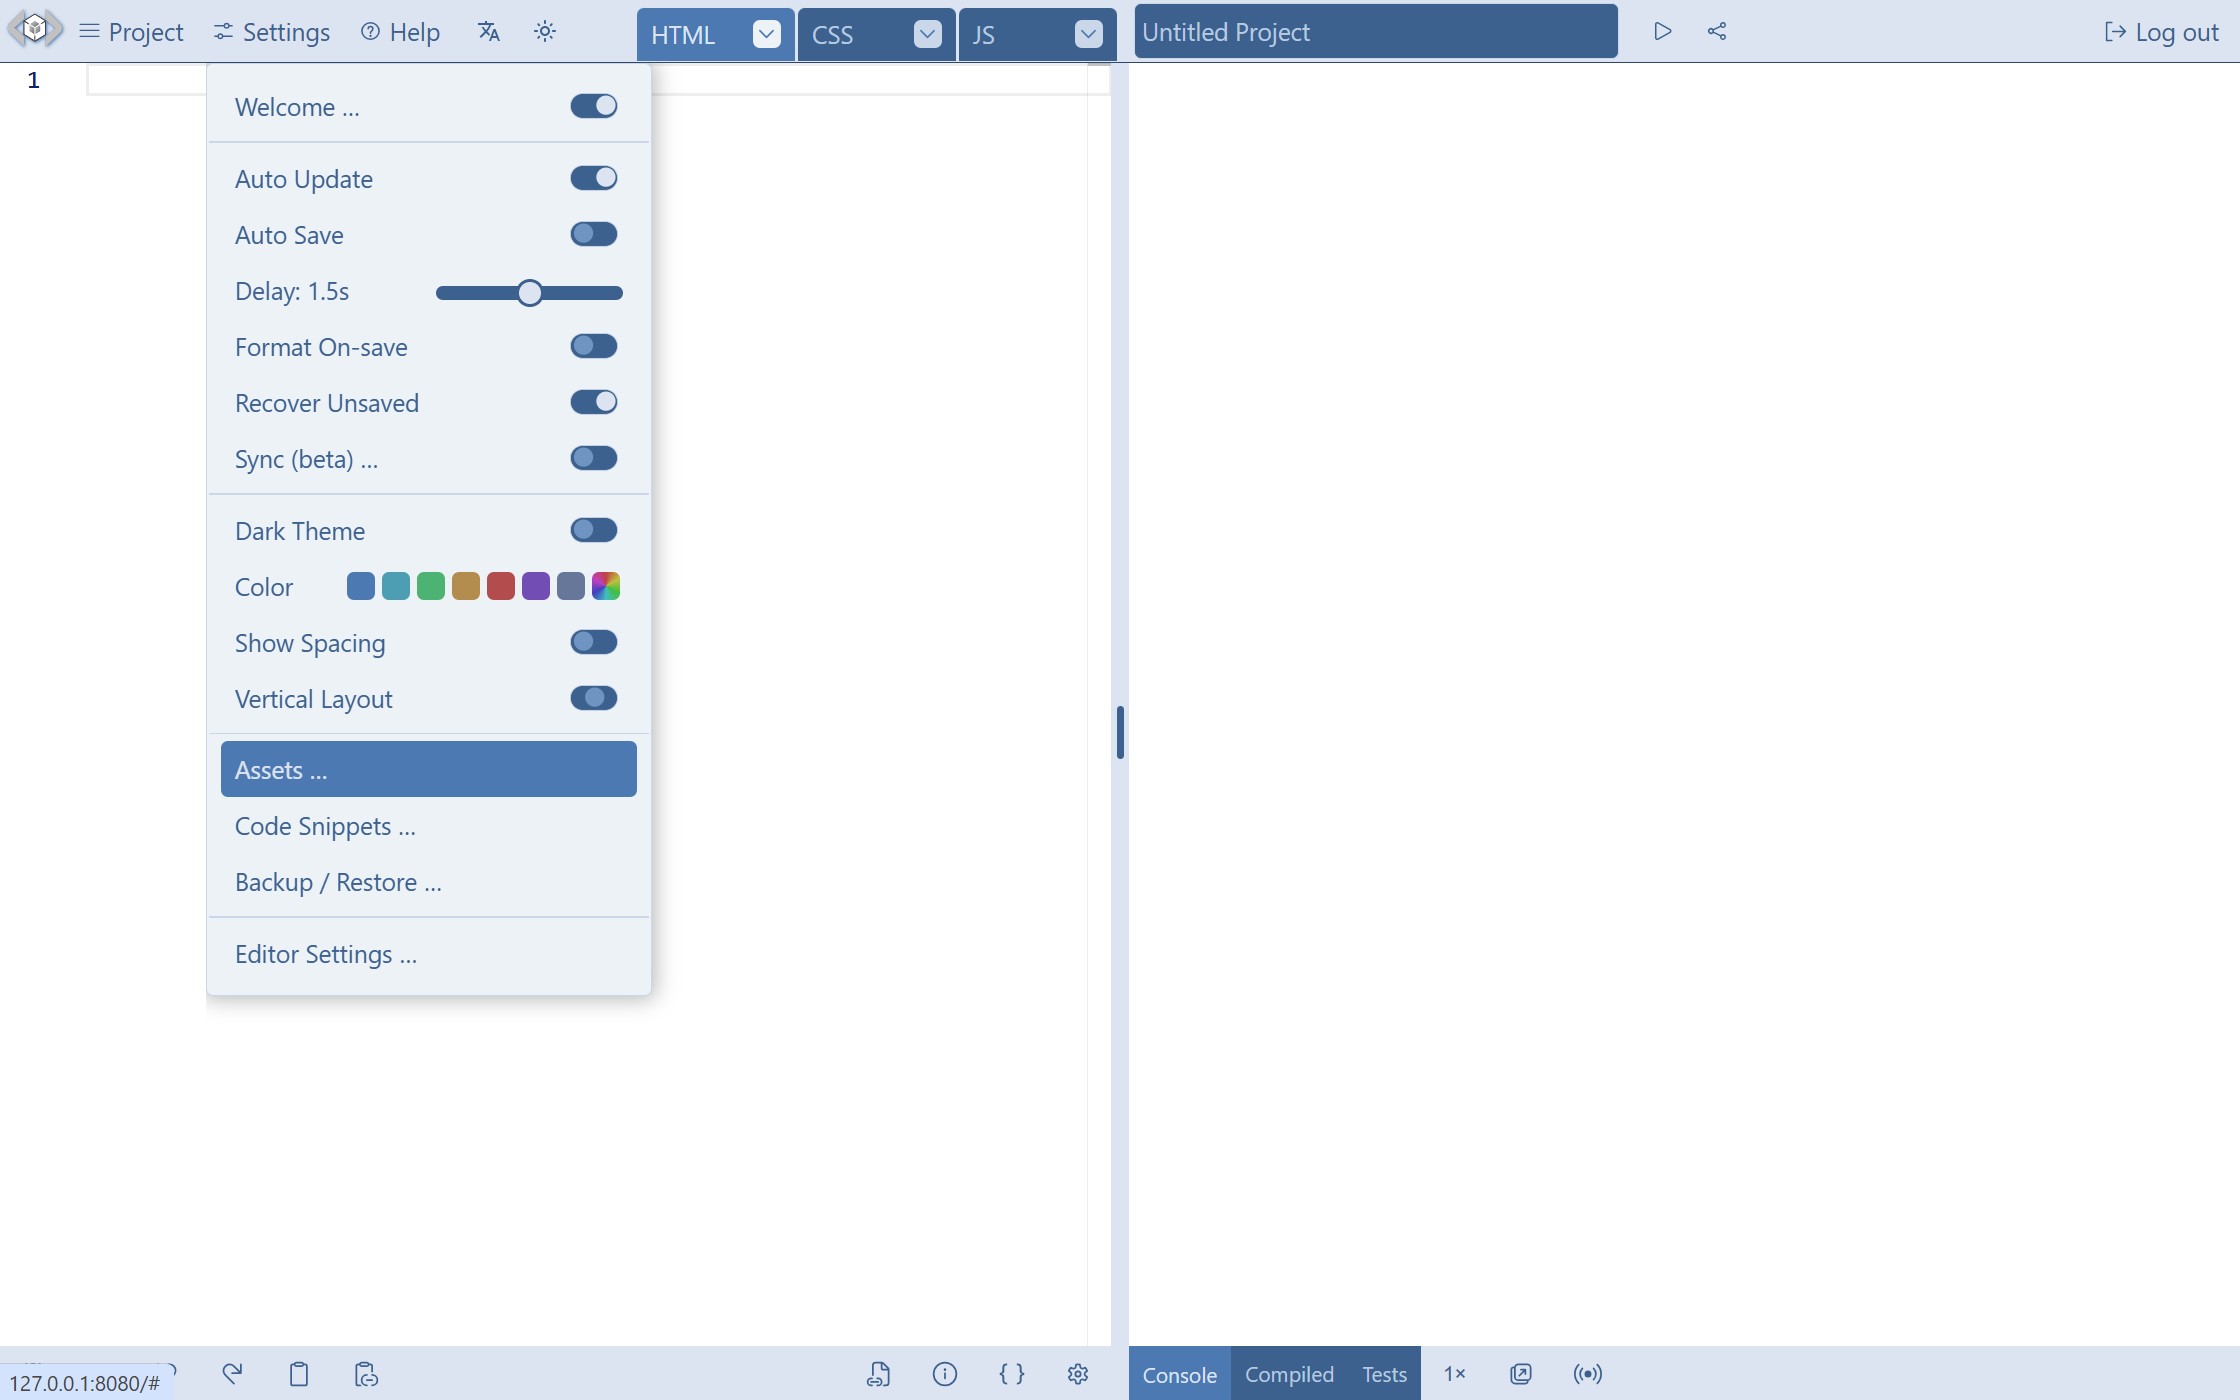The width and height of the screenshot is (2240, 1400).
Task: Click the redo arrow icon in the editor toolbar
Action: tap(232, 1374)
